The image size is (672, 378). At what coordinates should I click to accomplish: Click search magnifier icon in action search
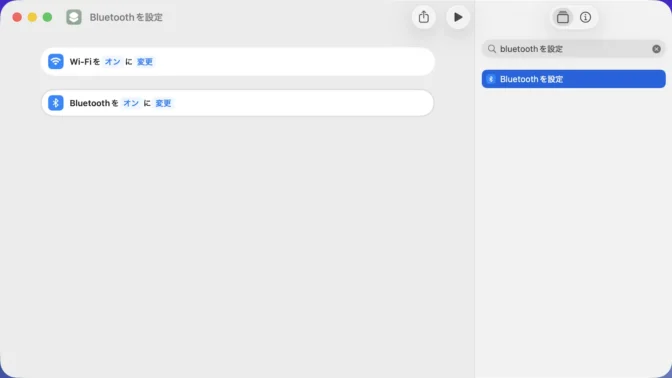(x=492, y=49)
